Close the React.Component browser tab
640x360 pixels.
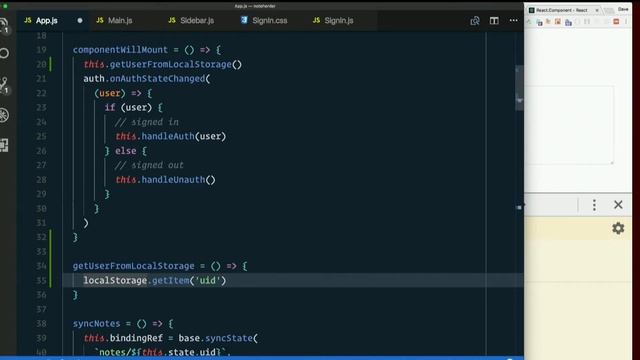pyautogui.click(x=597, y=10)
